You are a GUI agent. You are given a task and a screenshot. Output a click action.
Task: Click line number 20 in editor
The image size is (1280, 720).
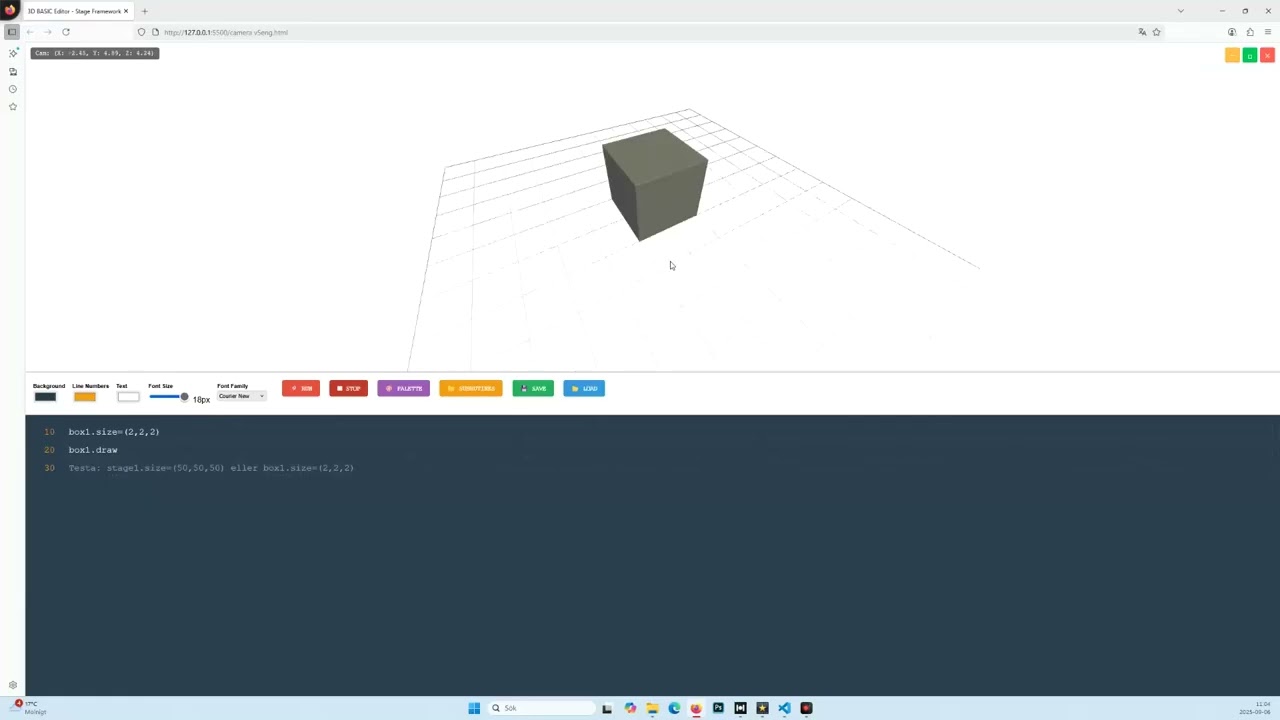click(x=49, y=450)
